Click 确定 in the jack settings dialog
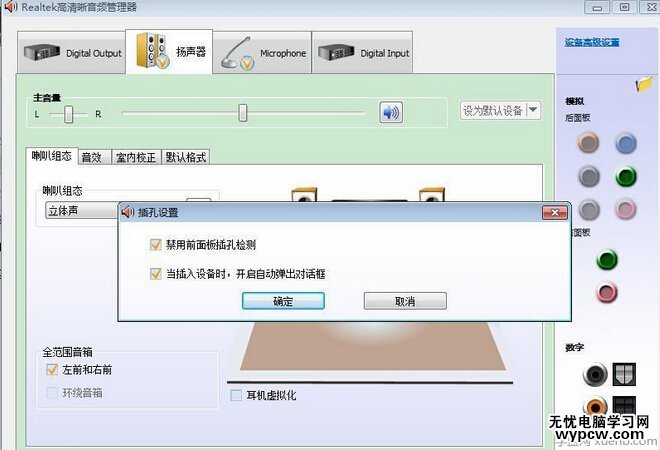 tap(283, 301)
